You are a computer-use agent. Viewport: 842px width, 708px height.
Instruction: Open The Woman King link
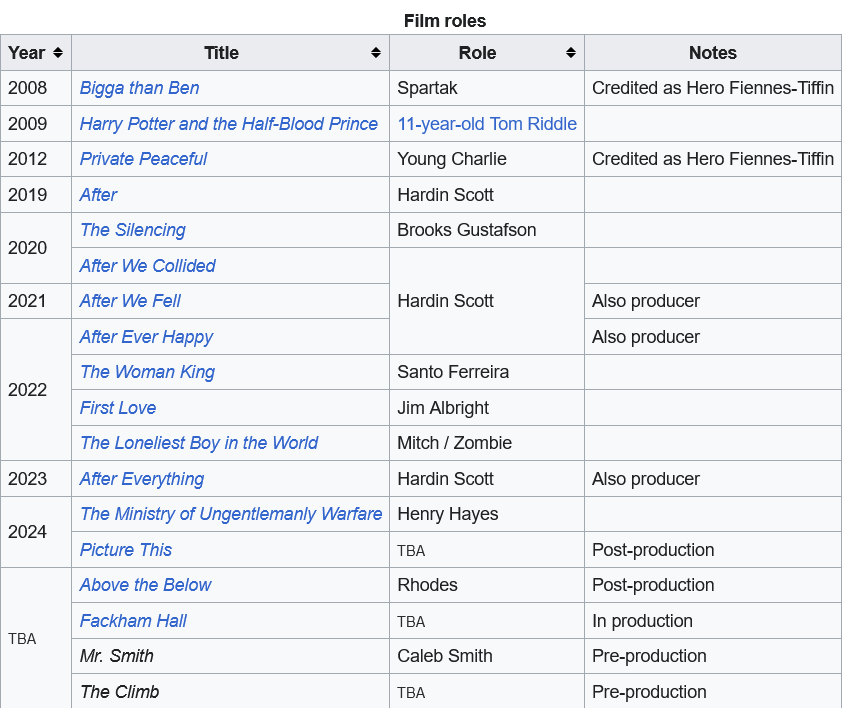pyautogui.click(x=147, y=372)
